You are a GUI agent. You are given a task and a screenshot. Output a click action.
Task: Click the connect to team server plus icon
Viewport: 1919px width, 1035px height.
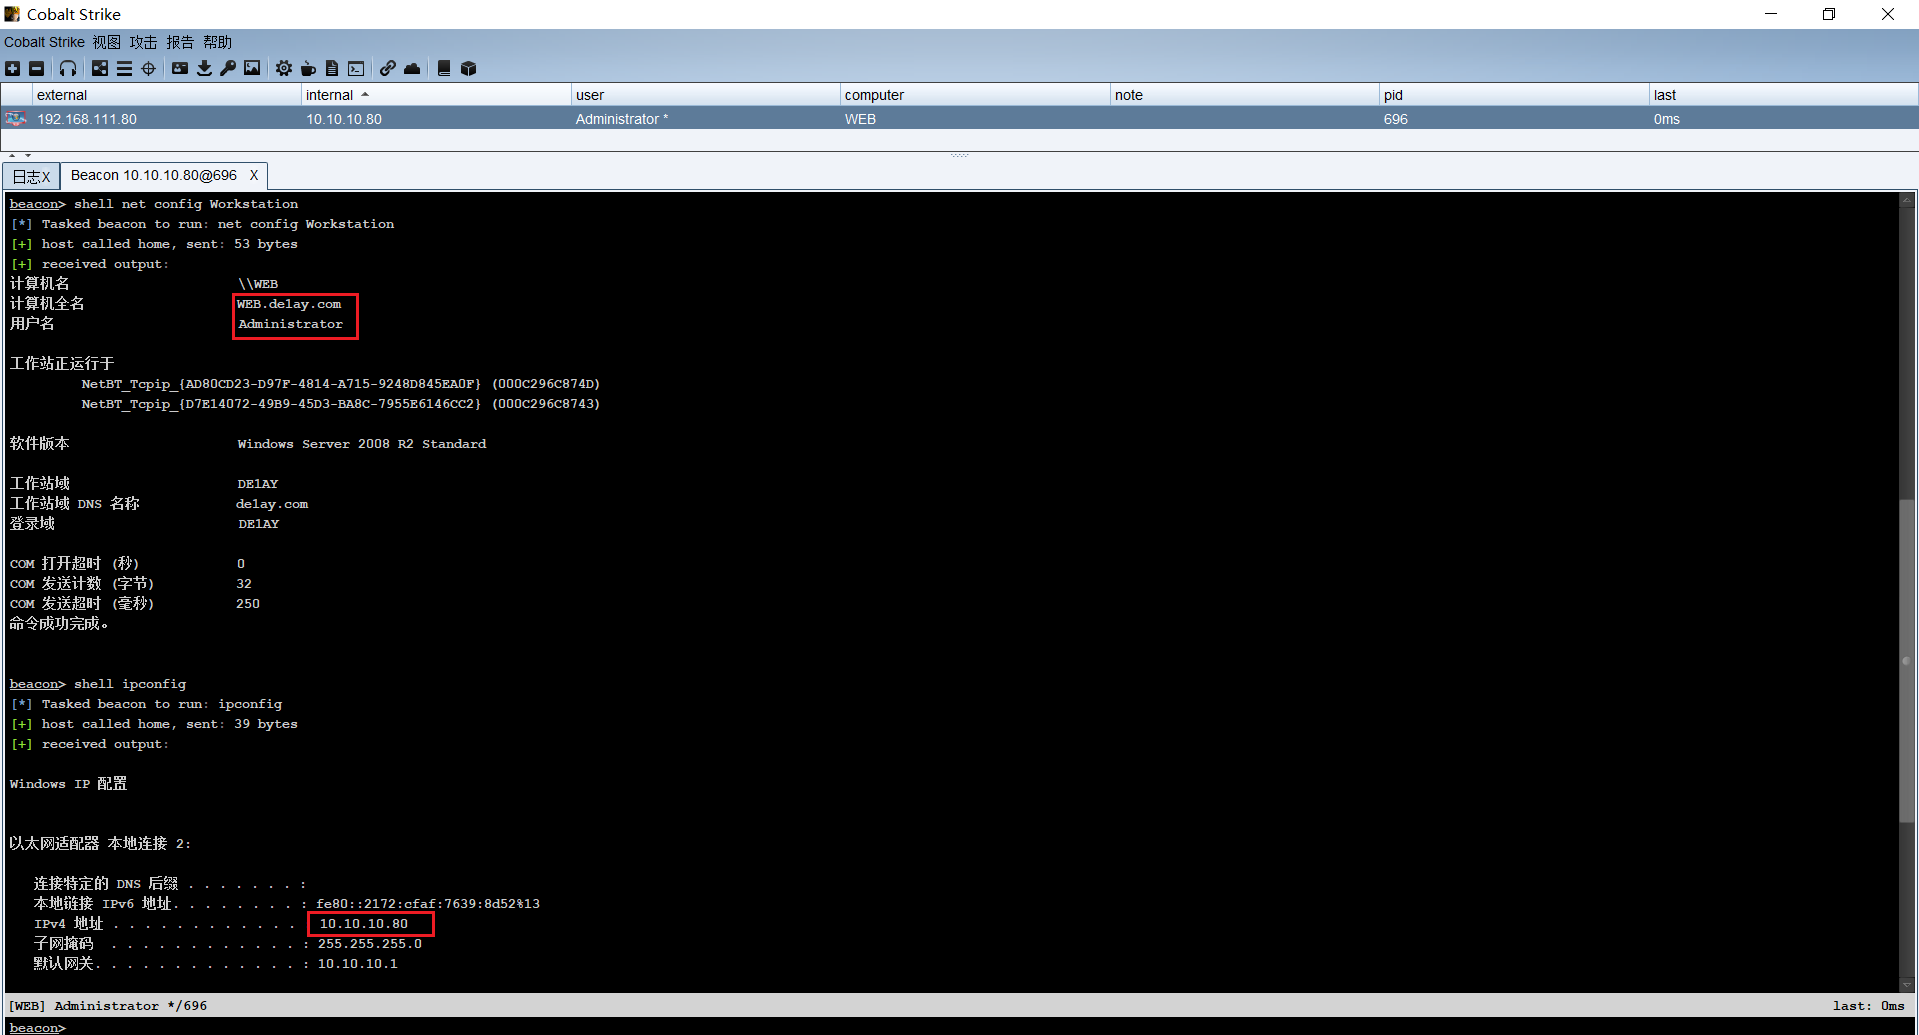tap(12, 68)
